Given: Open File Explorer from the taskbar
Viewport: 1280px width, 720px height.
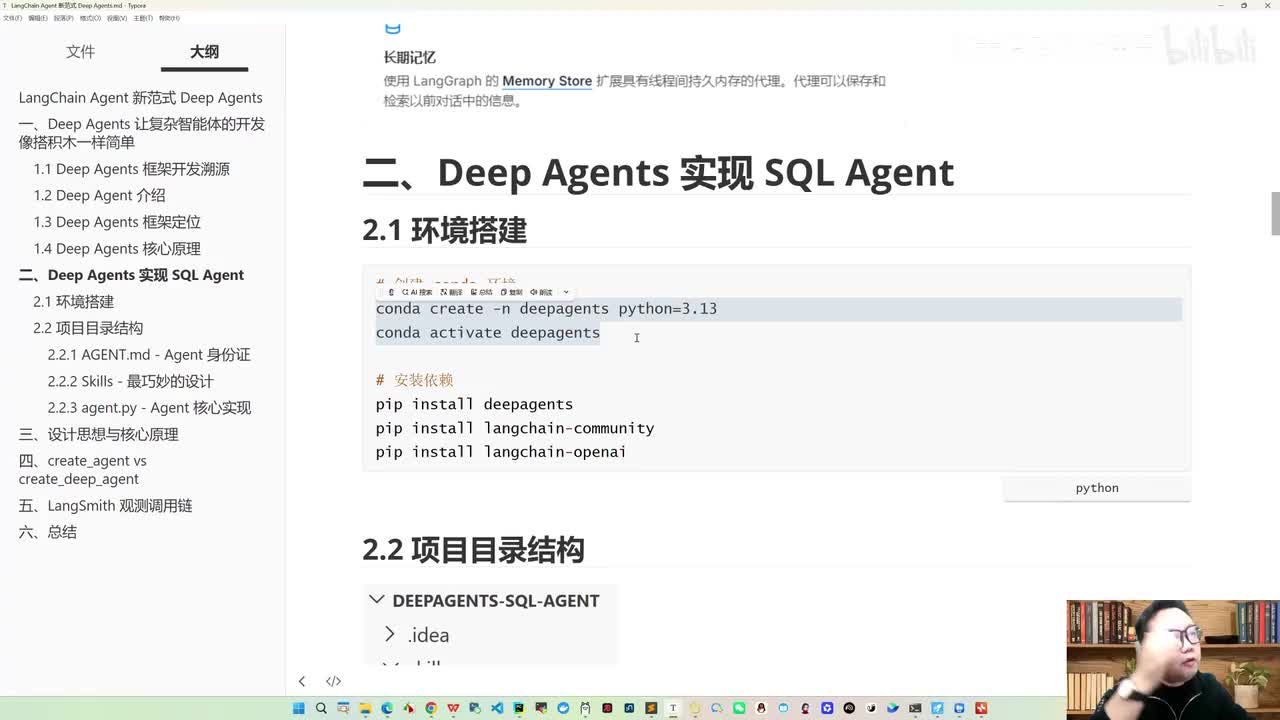Looking at the screenshot, I should (x=366, y=709).
